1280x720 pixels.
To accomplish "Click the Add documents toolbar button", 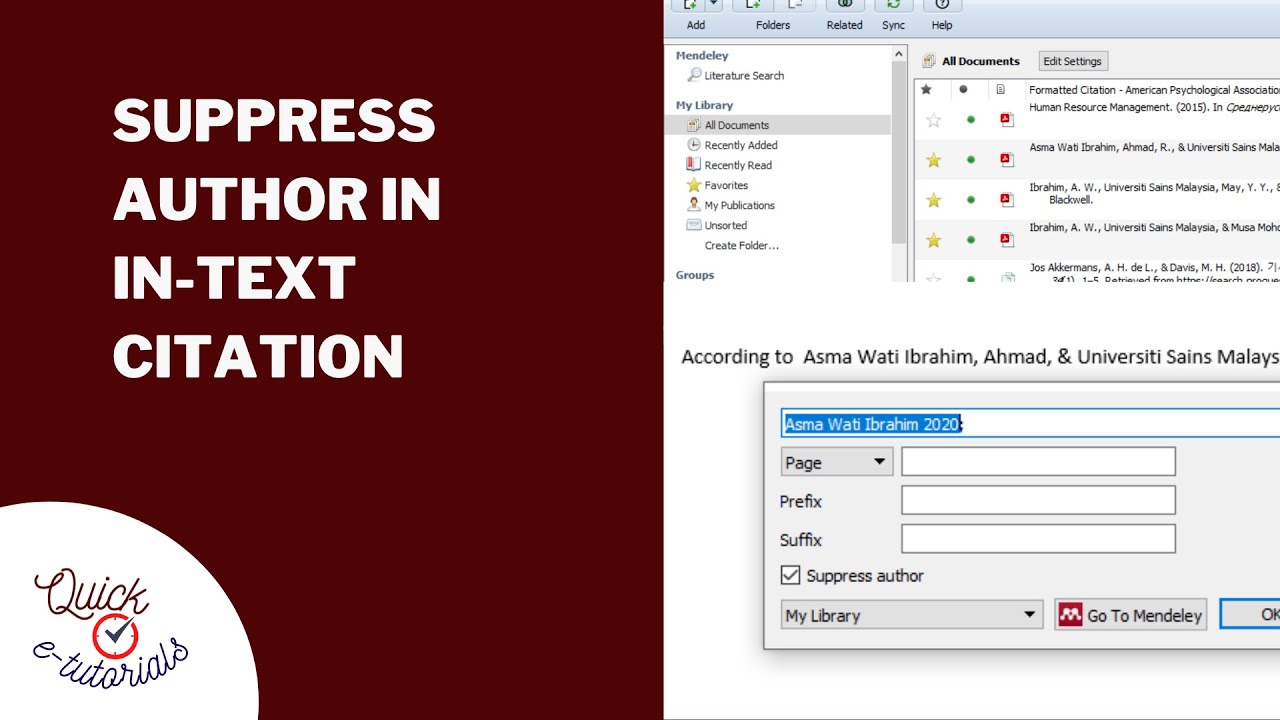I will [x=690, y=5].
